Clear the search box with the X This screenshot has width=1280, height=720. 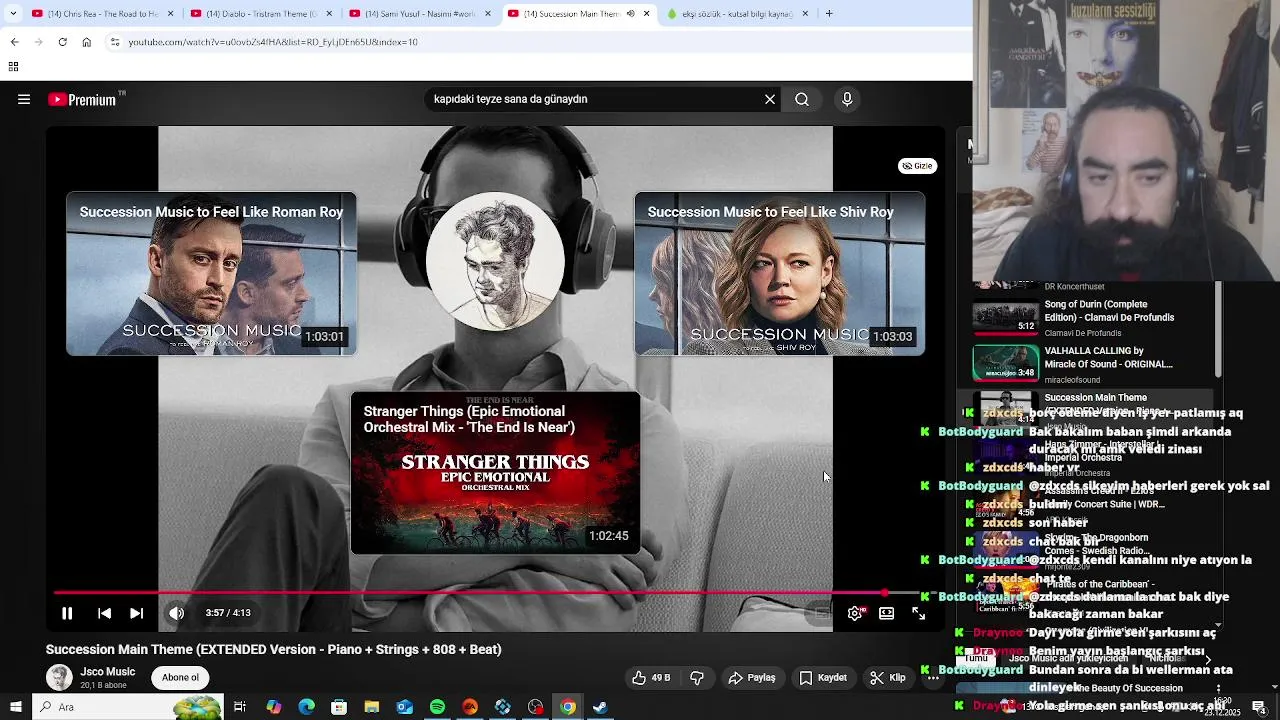[770, 99]
